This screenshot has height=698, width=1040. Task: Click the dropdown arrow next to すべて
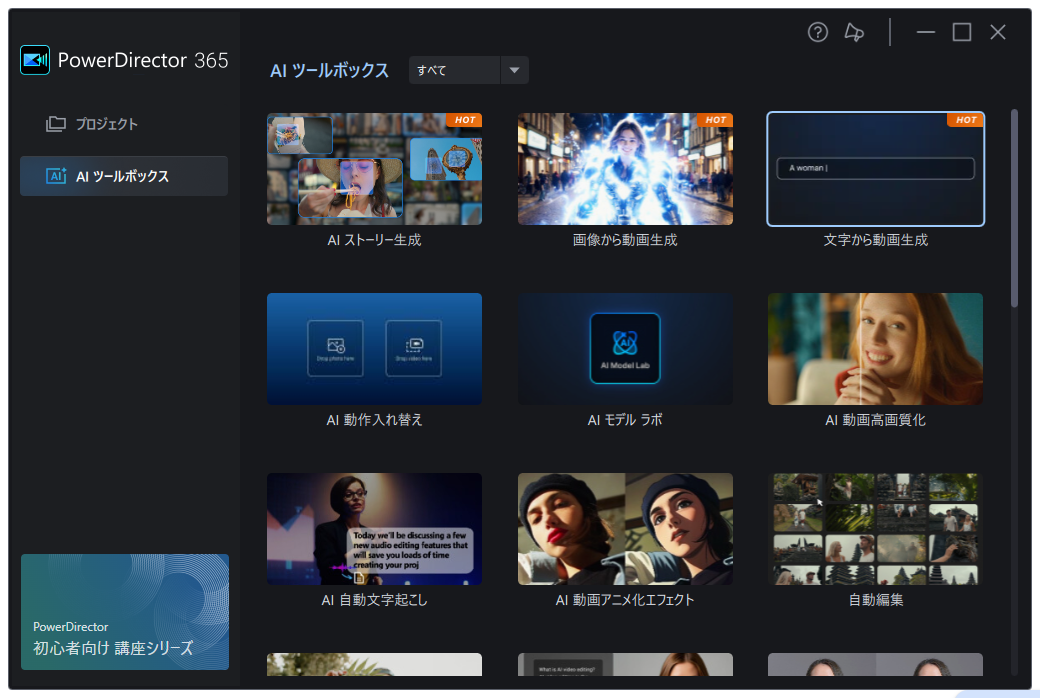[514, 70]
